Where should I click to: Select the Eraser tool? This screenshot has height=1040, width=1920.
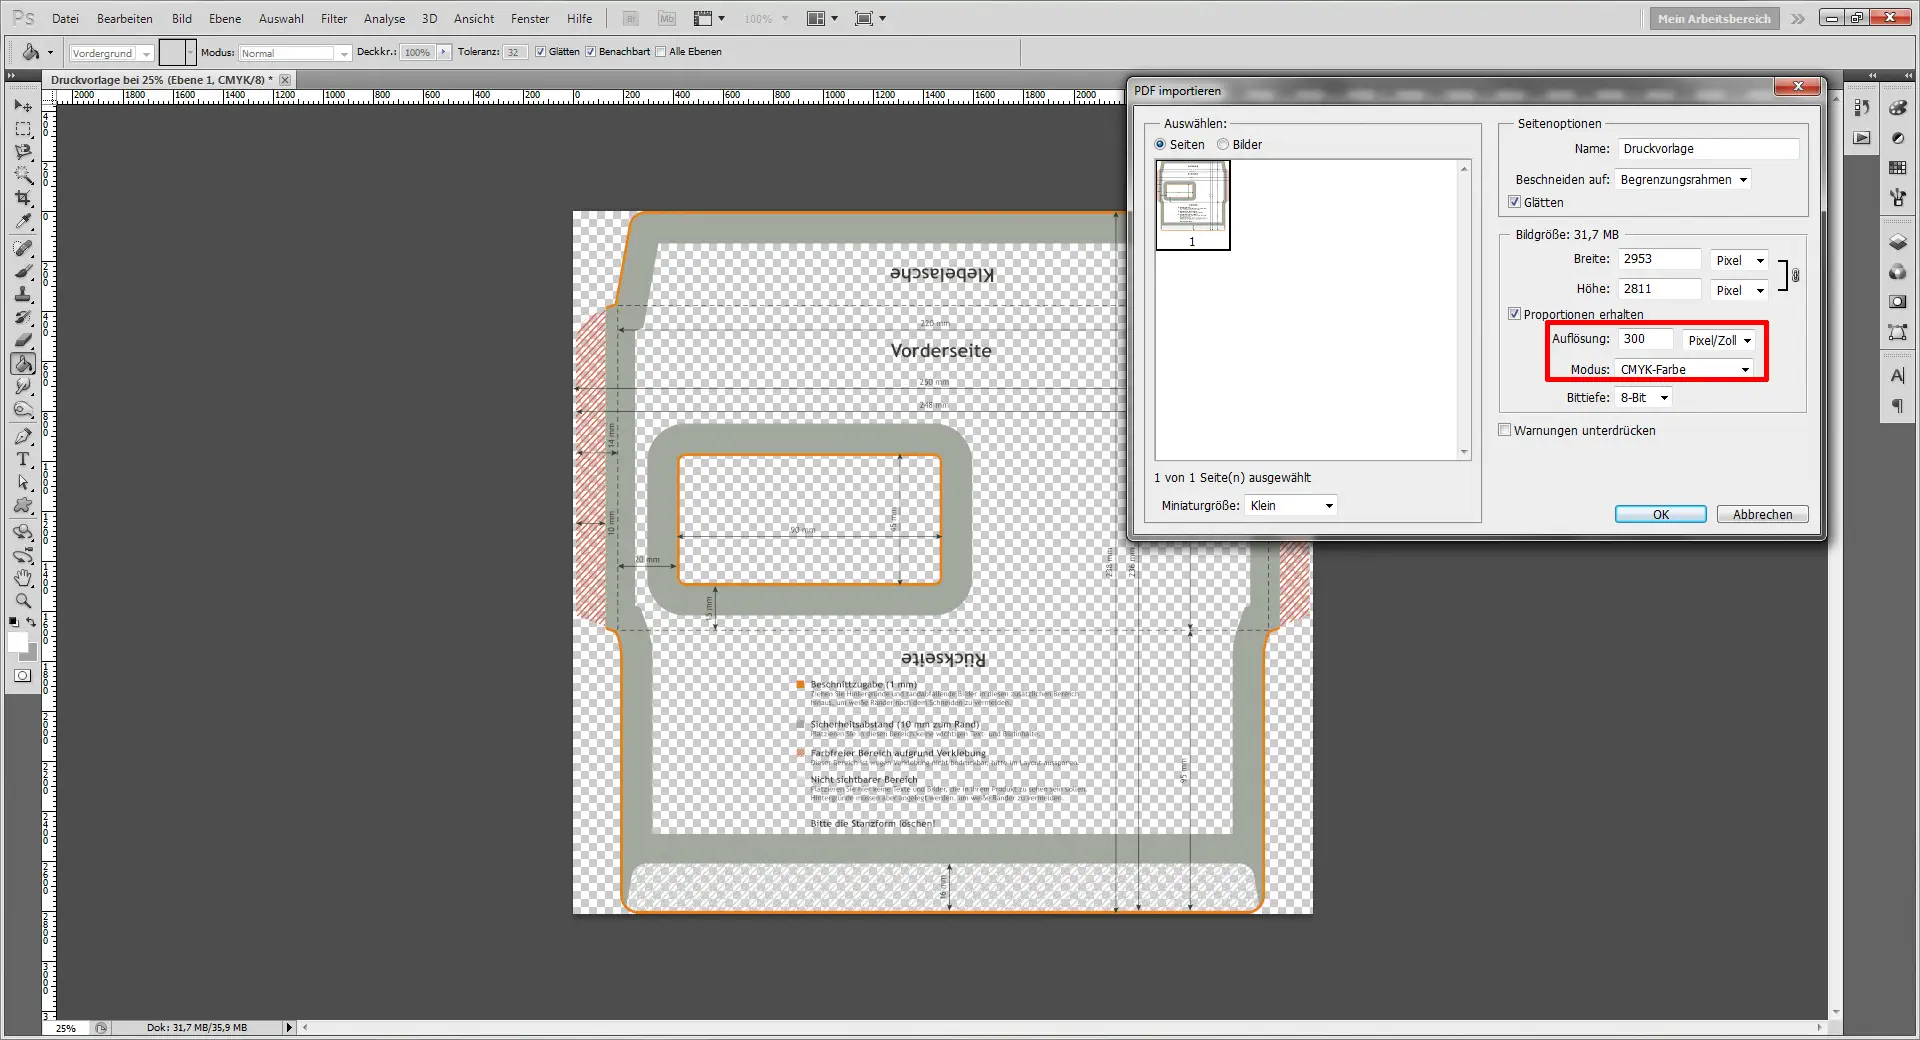[x=23, y=340]
